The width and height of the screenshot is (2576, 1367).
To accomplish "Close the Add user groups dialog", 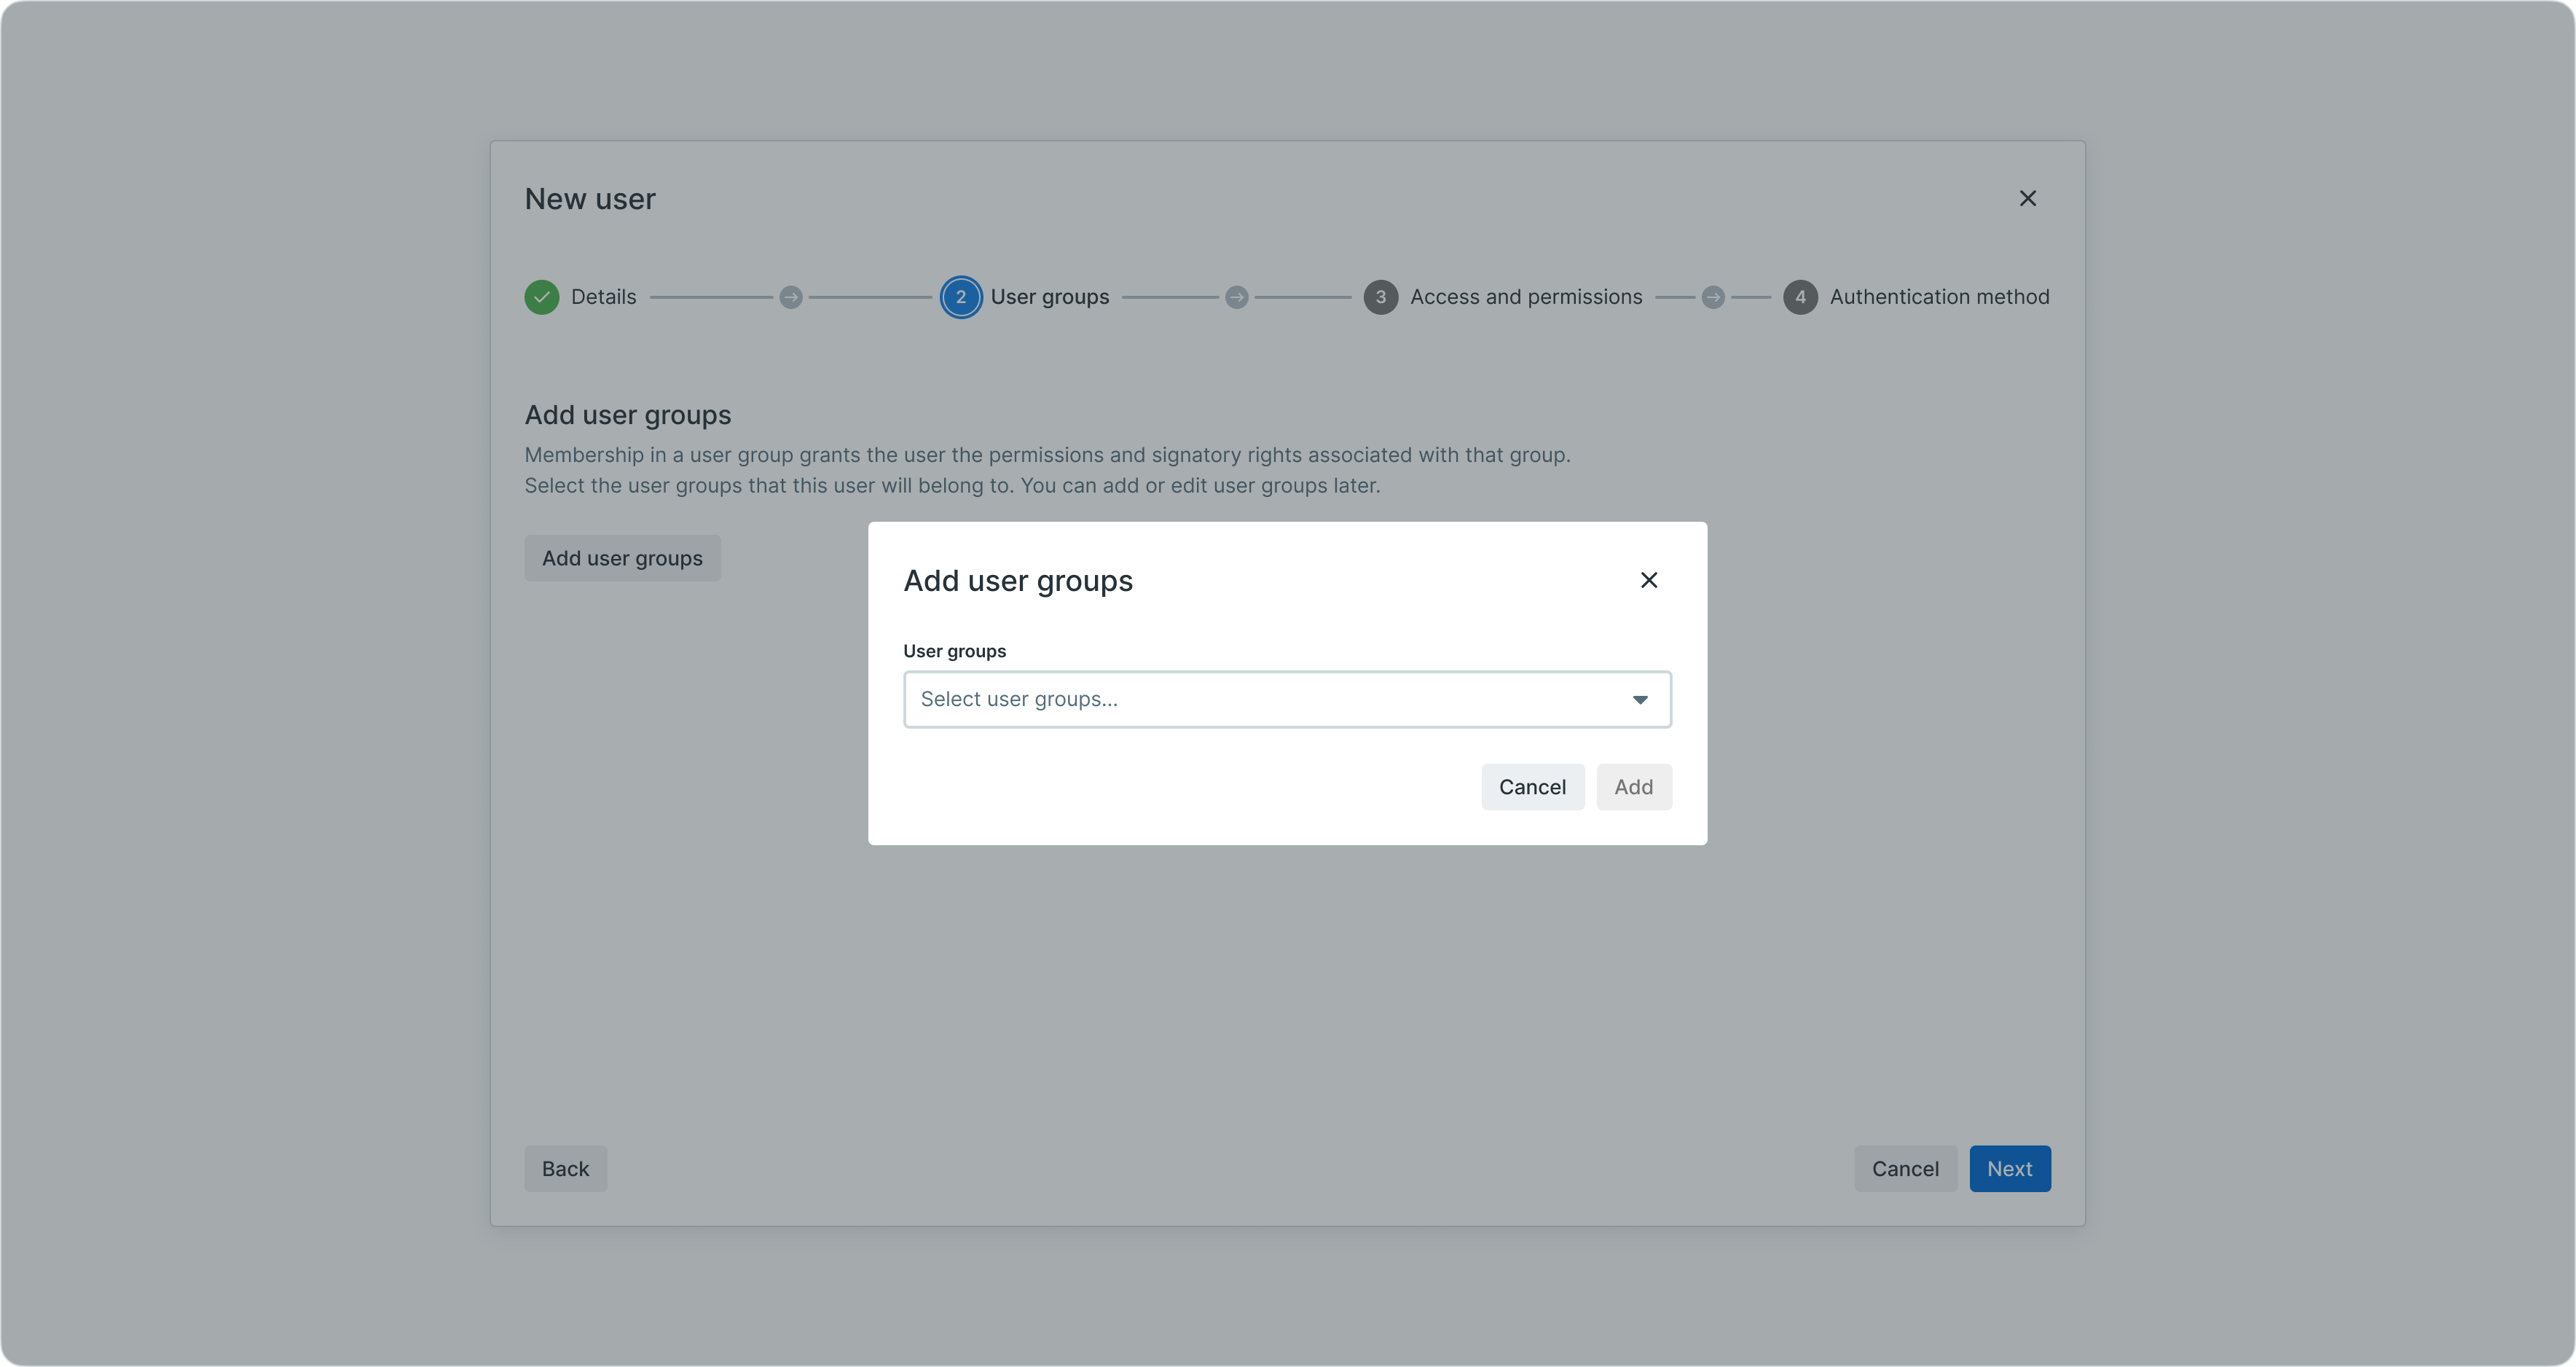I will 1648,580.
